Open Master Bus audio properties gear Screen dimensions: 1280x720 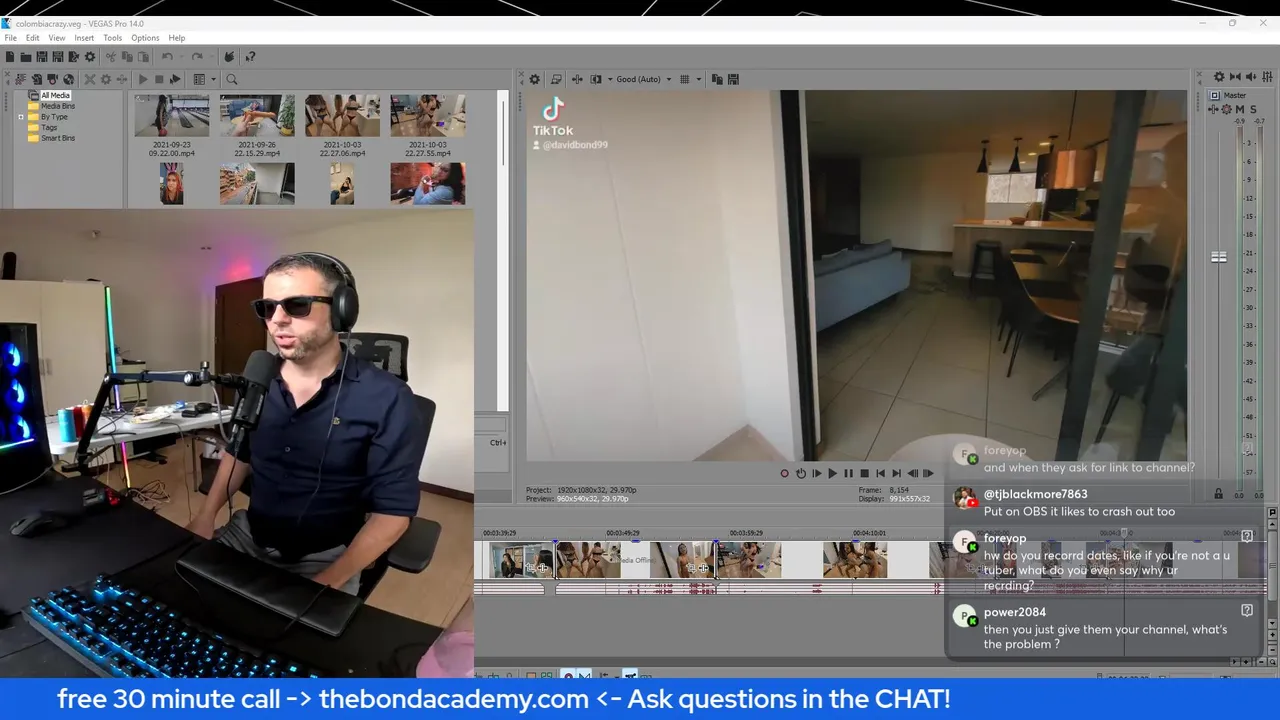1219,77
